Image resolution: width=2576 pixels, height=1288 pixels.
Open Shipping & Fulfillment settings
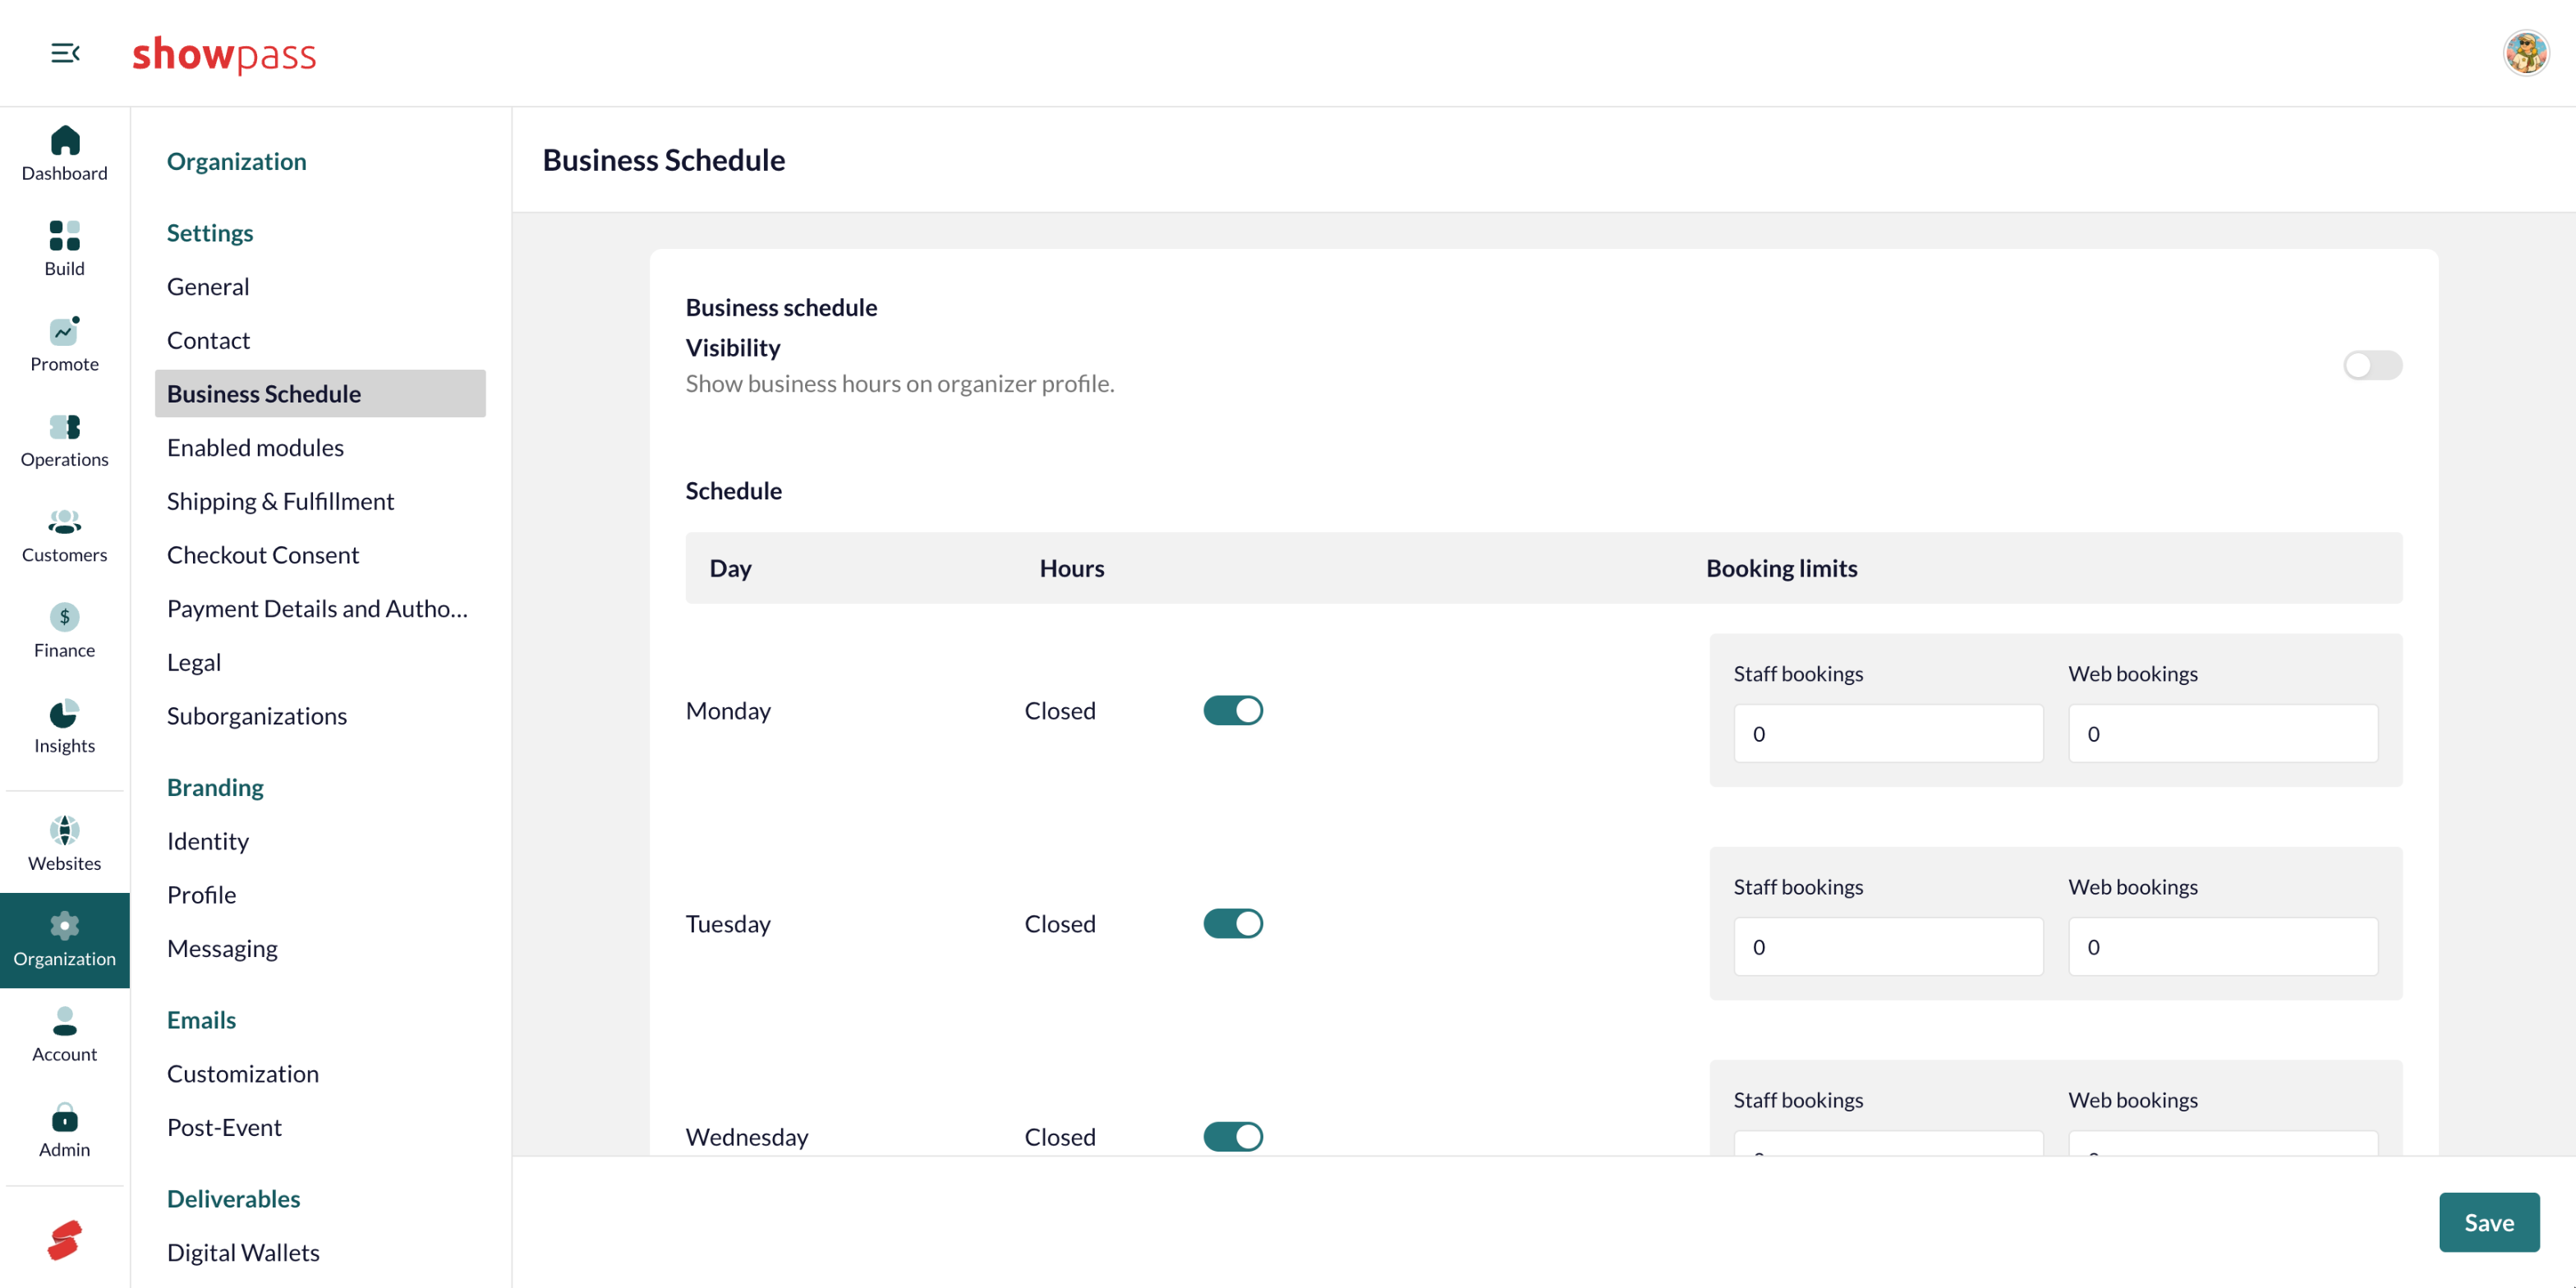point(320,501)
